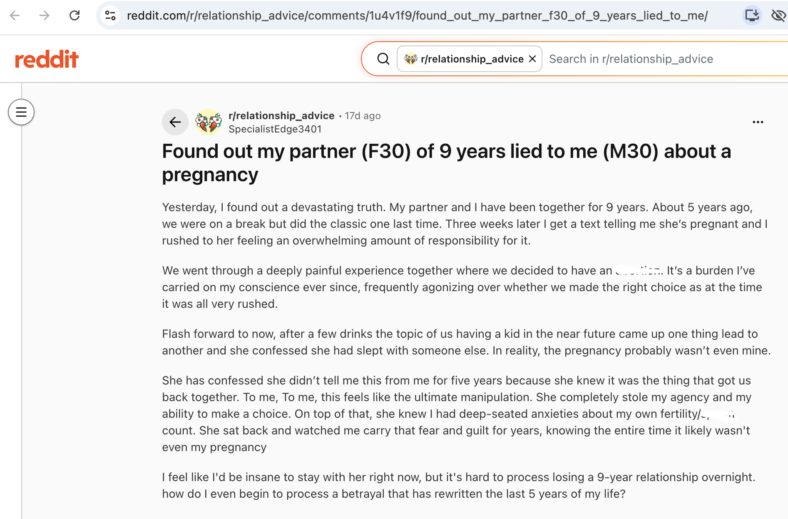This screenshot has height=519, width=788.
Task: Click the 17d ago post timestamp
Action: pos(362,116)
